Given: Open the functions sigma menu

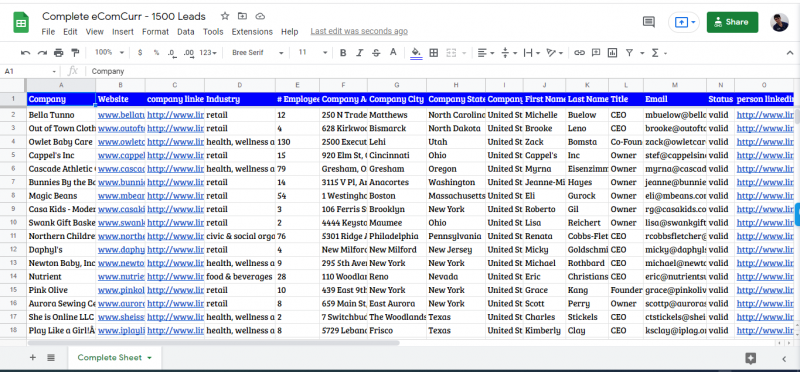Looking at the screenshot, I should [x=658, y=53].
